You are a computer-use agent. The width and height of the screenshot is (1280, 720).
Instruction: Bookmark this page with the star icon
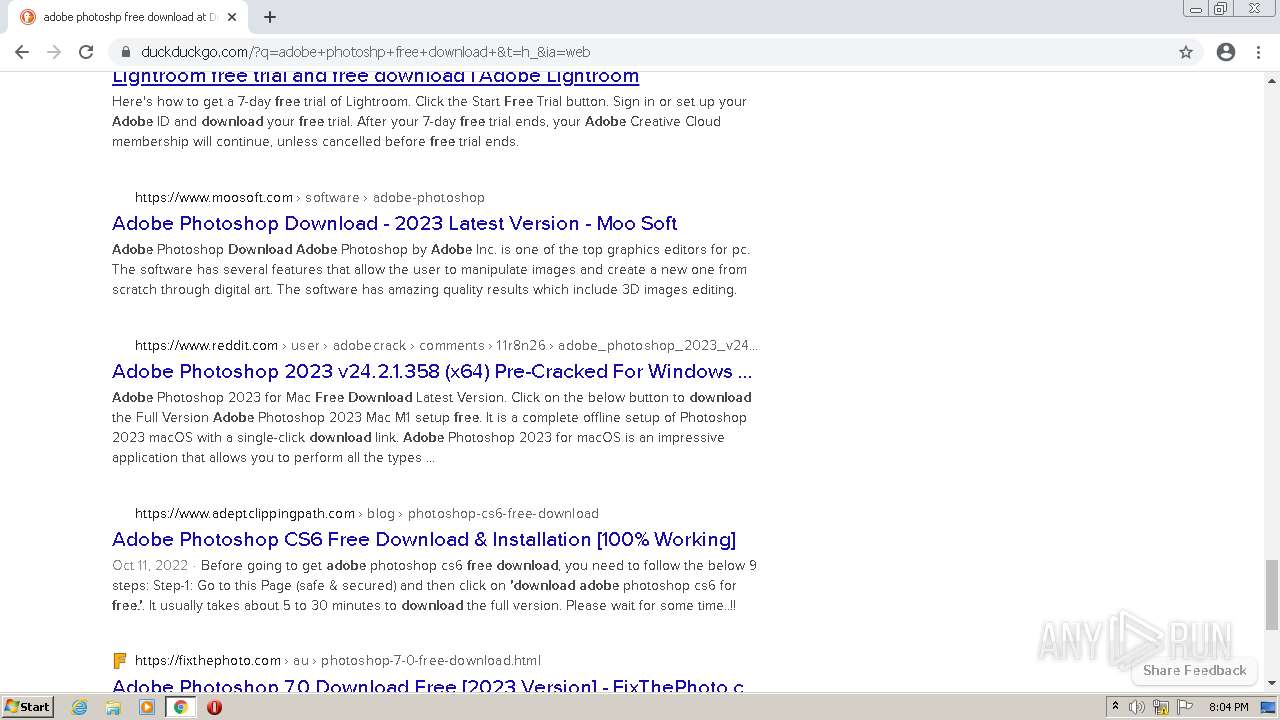(x=1186, y=52)
